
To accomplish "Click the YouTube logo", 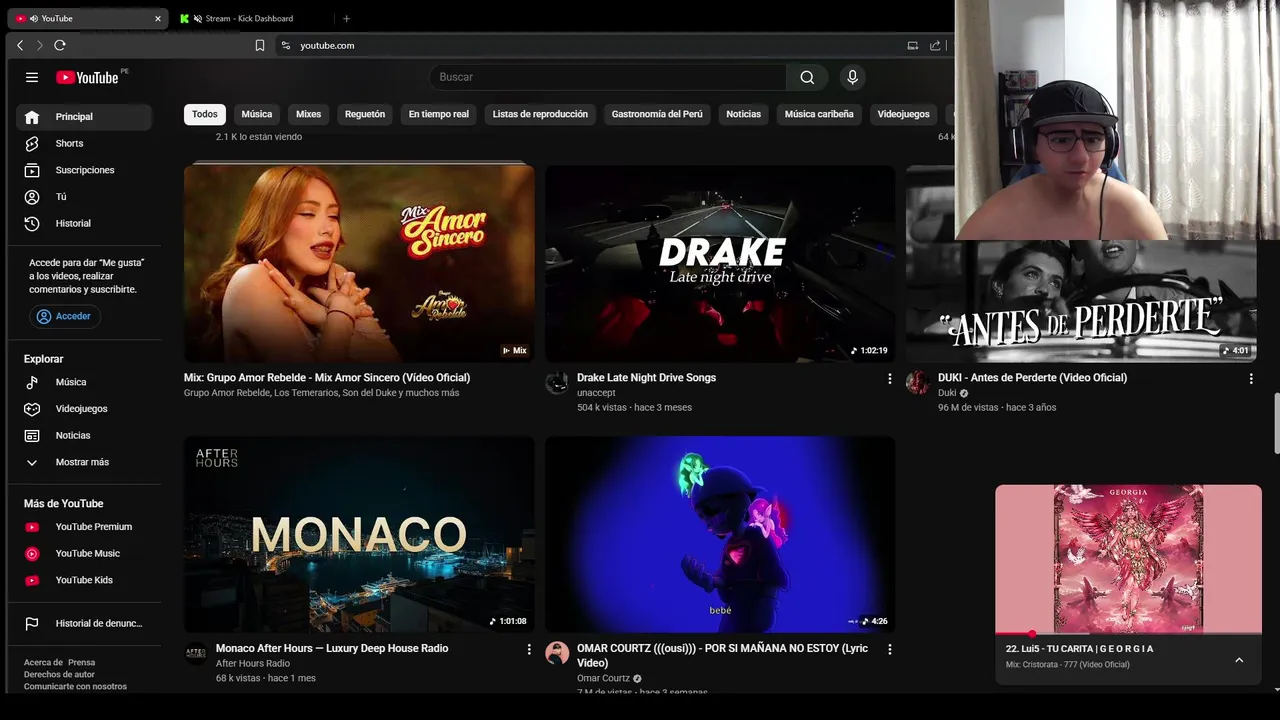I will coord(87,77).
